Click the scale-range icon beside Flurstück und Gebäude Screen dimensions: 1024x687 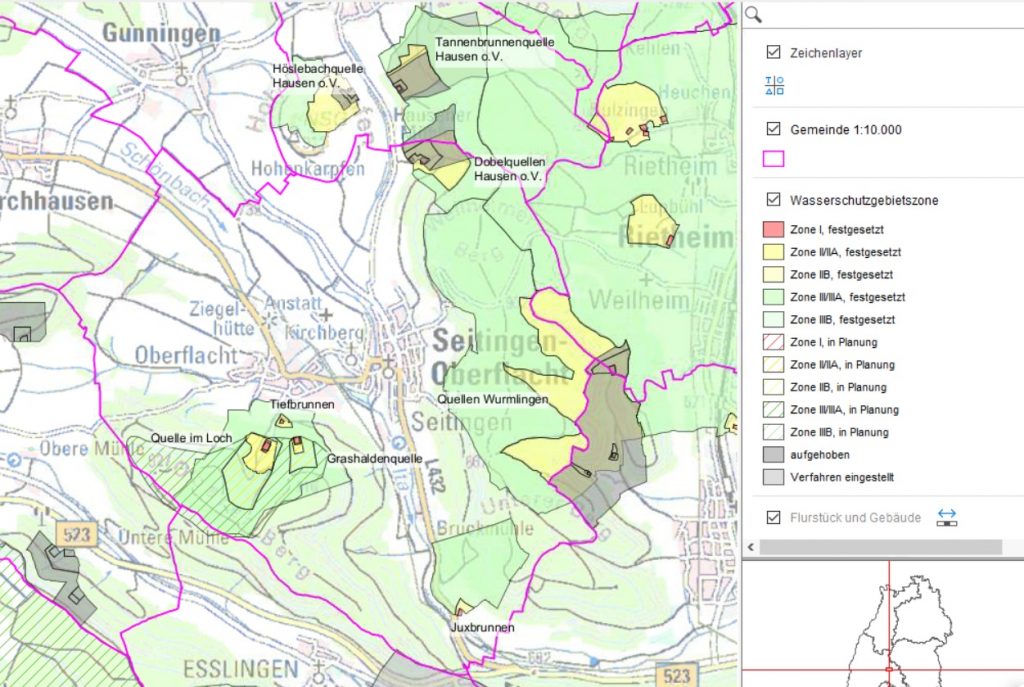(x=946, y=517)
